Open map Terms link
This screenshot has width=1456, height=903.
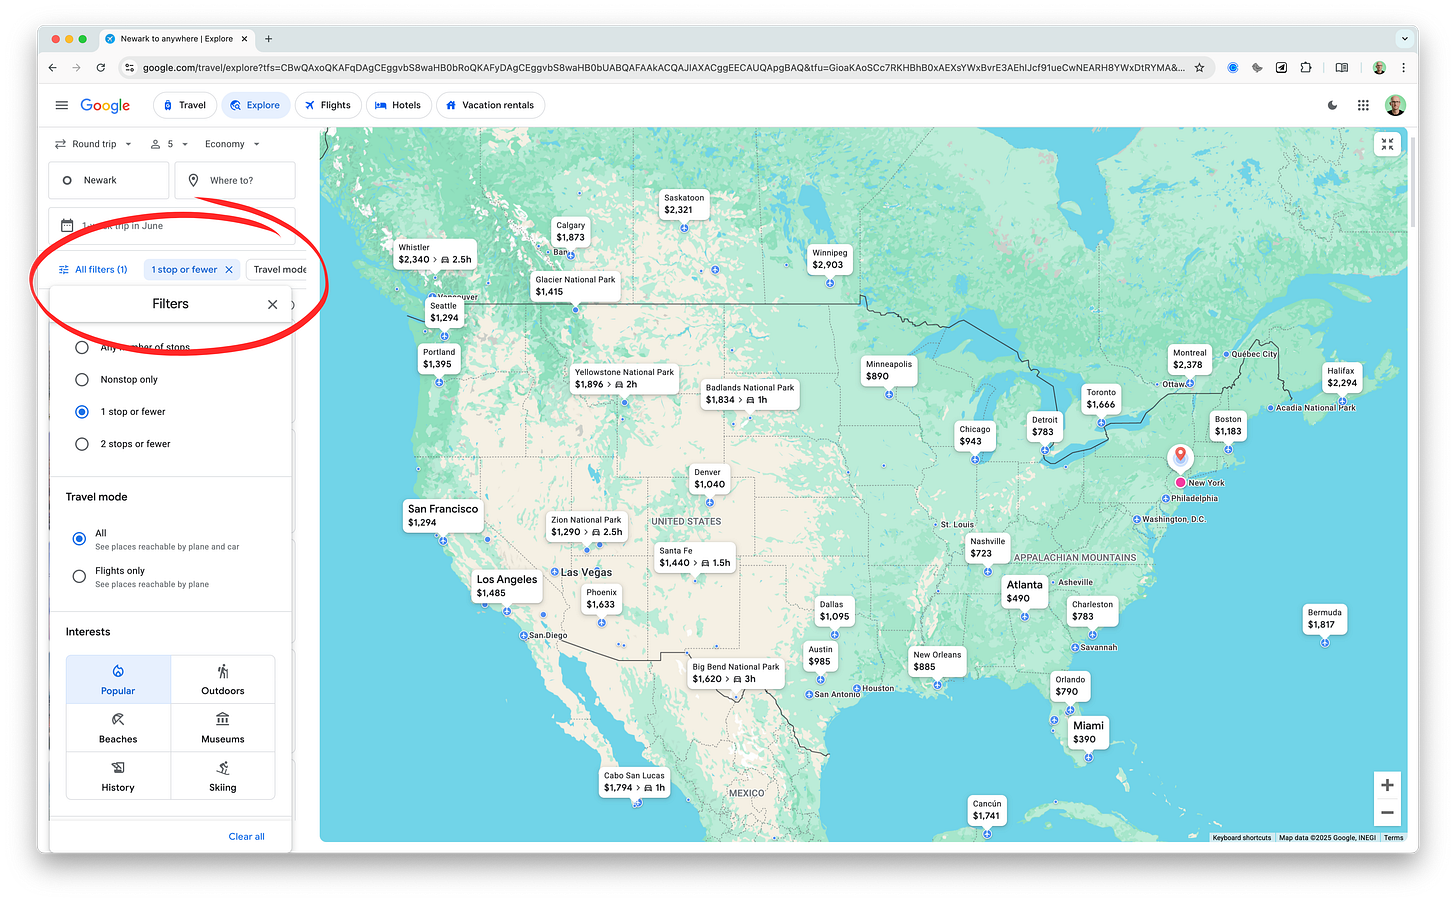pos(1394,838)
